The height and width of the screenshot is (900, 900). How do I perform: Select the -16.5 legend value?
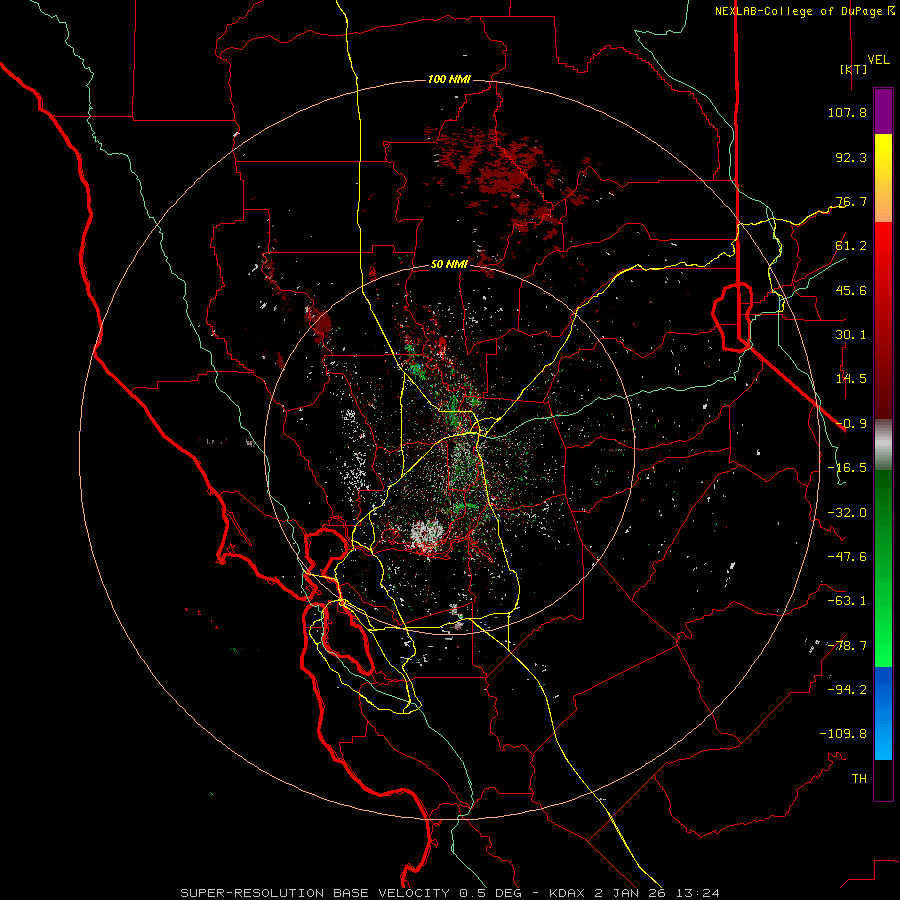click(x=847, y=468)
